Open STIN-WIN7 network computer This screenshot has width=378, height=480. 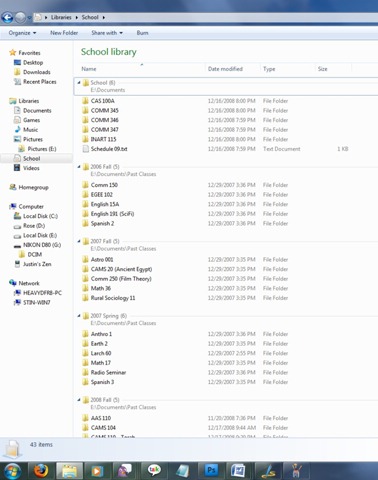[37, 303]
